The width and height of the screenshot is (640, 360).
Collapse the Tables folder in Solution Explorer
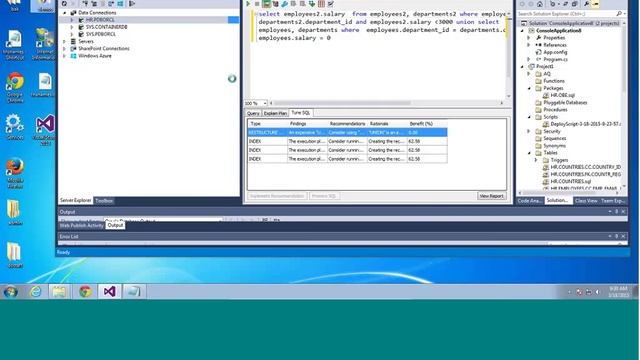(529, 153)
